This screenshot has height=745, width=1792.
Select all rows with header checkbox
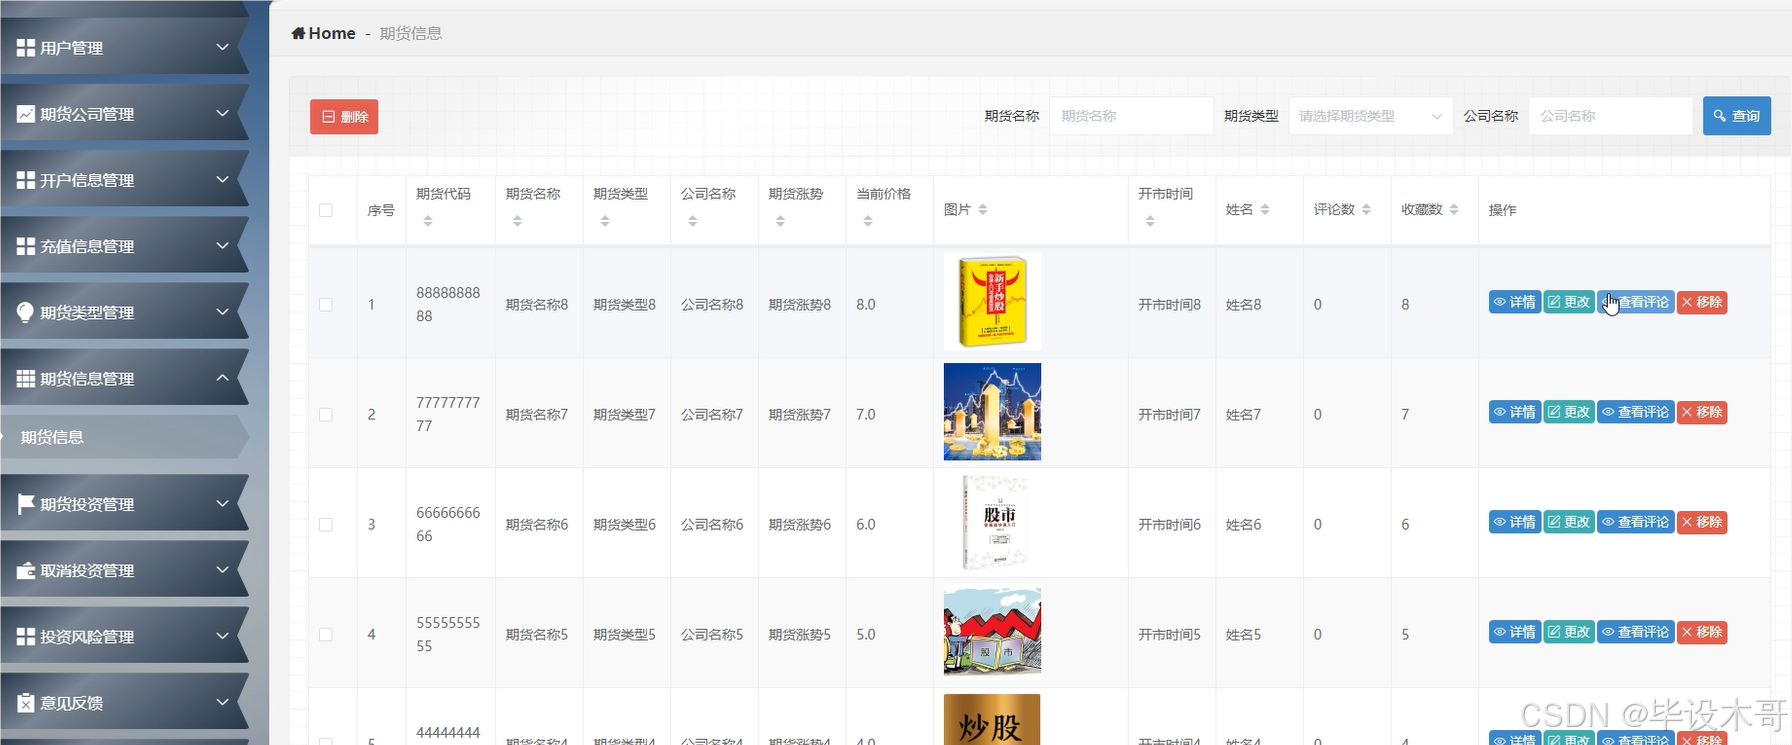tap(326, 210)
